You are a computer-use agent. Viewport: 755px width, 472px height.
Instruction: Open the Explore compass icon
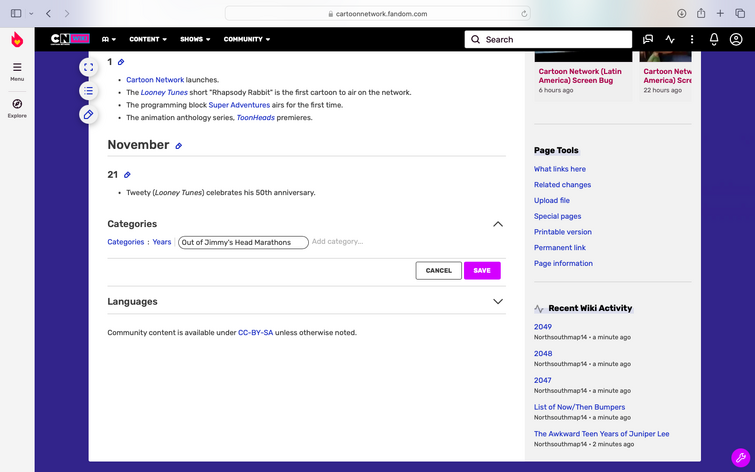[17, 104]
